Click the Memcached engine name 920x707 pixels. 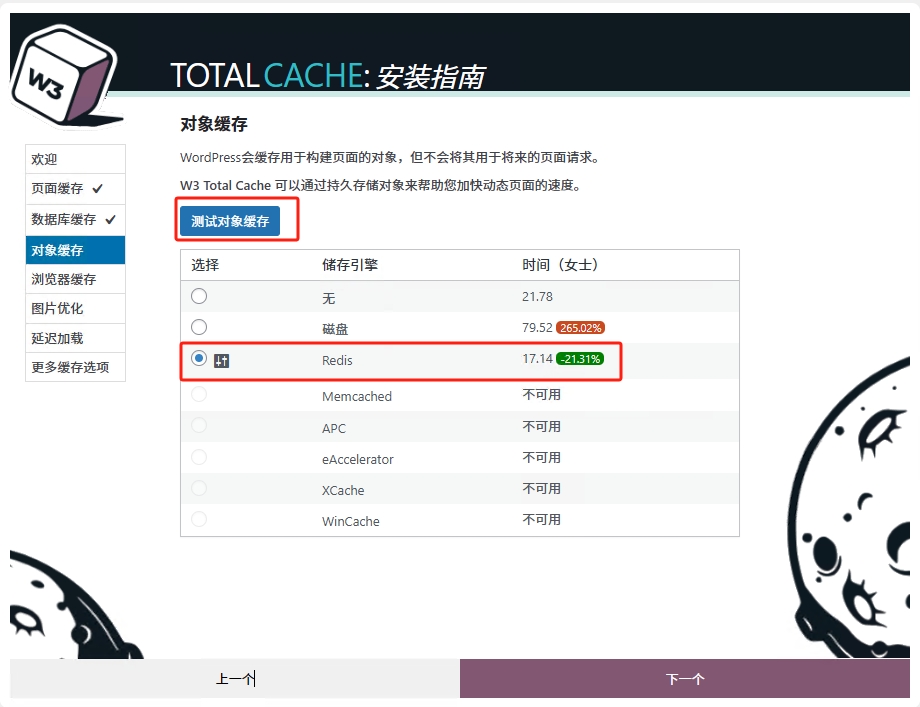(x=357, y=397)
